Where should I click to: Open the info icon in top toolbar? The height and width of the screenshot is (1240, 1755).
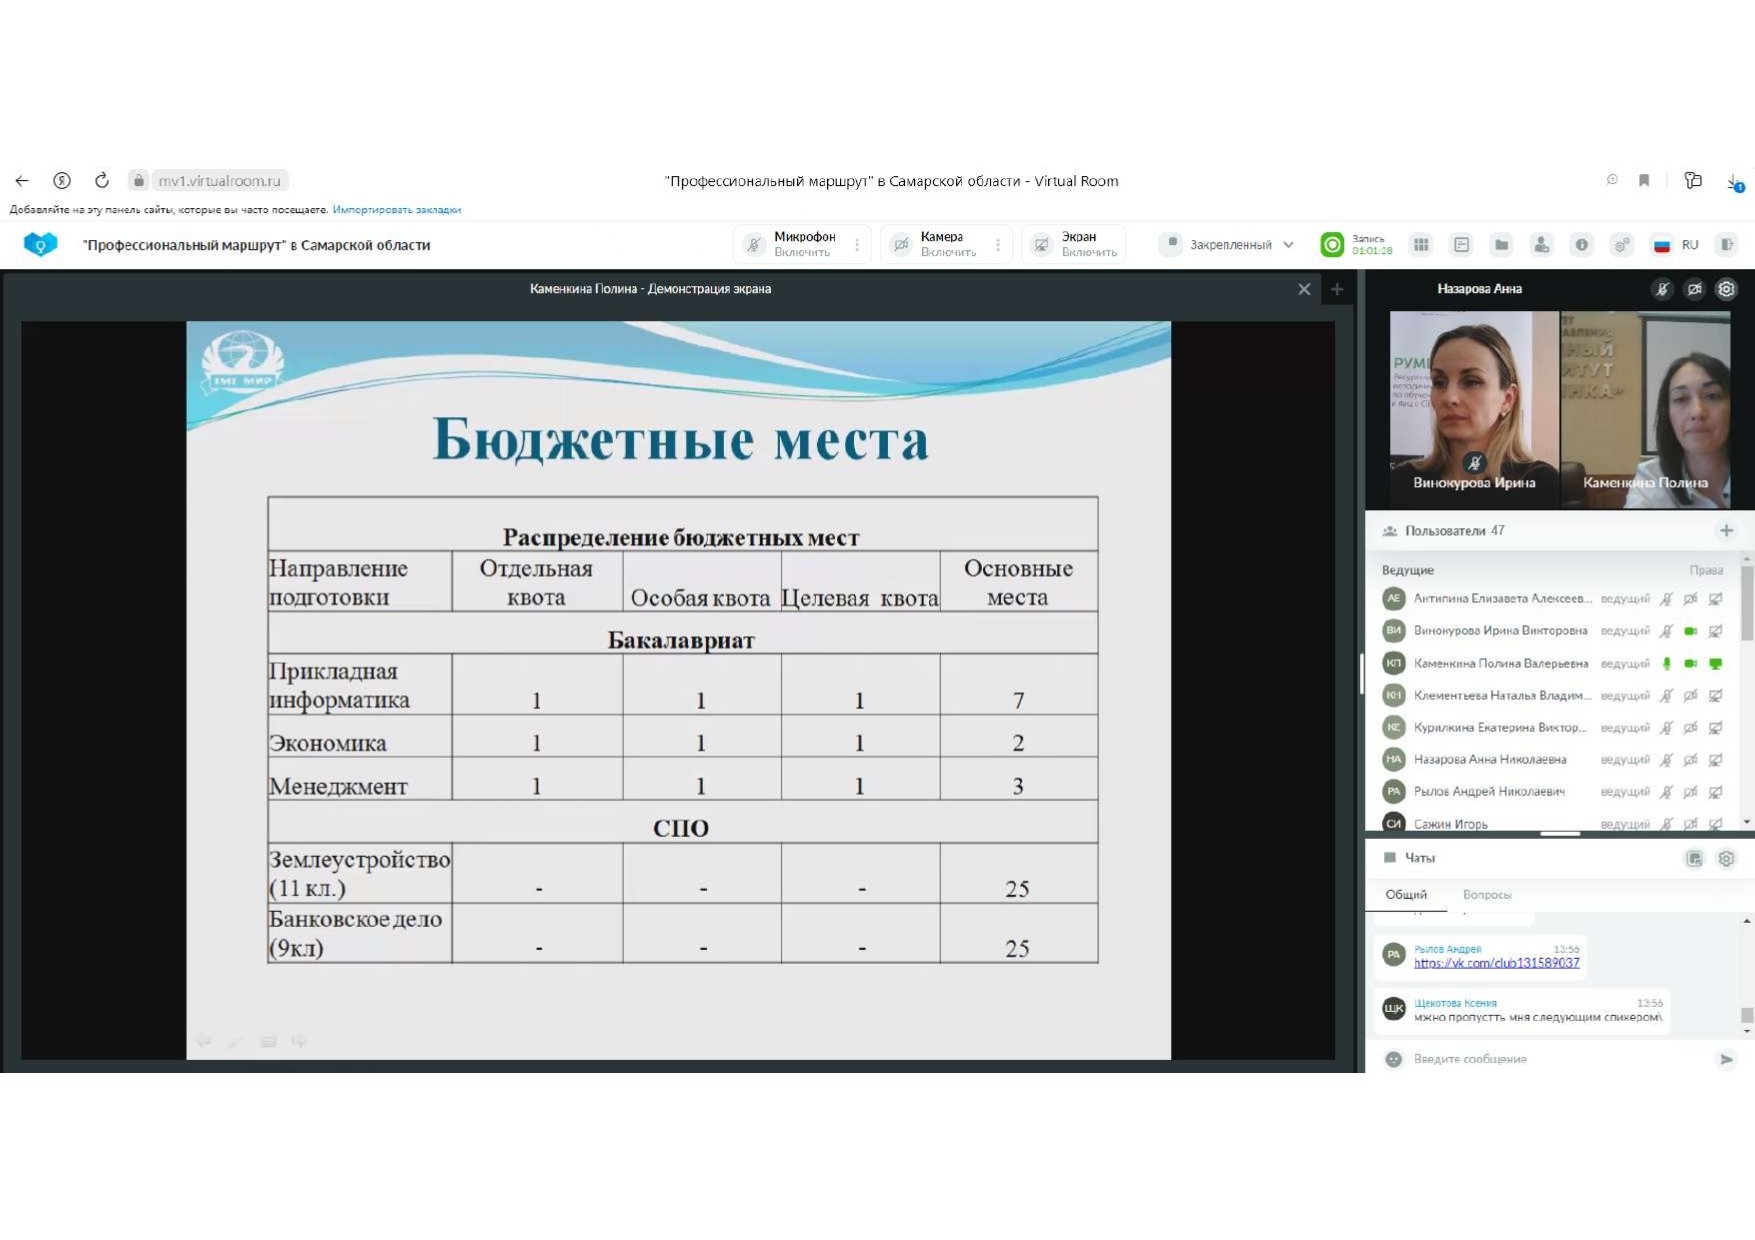click(1581, 245)
